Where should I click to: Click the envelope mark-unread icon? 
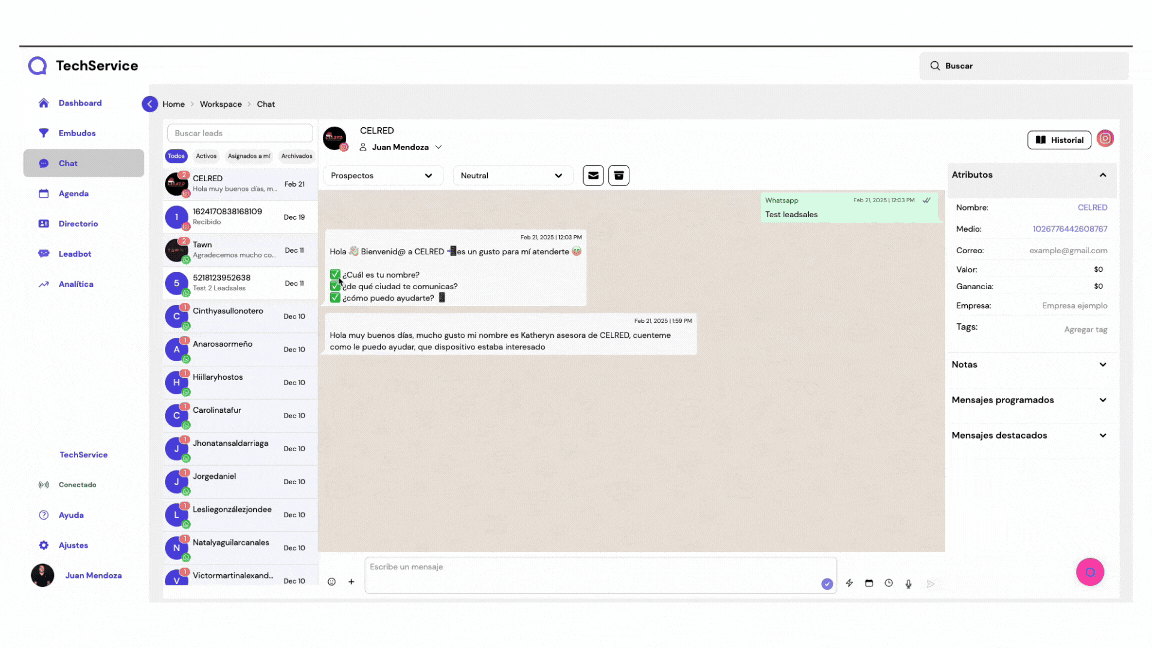click(x=594, y=175)
